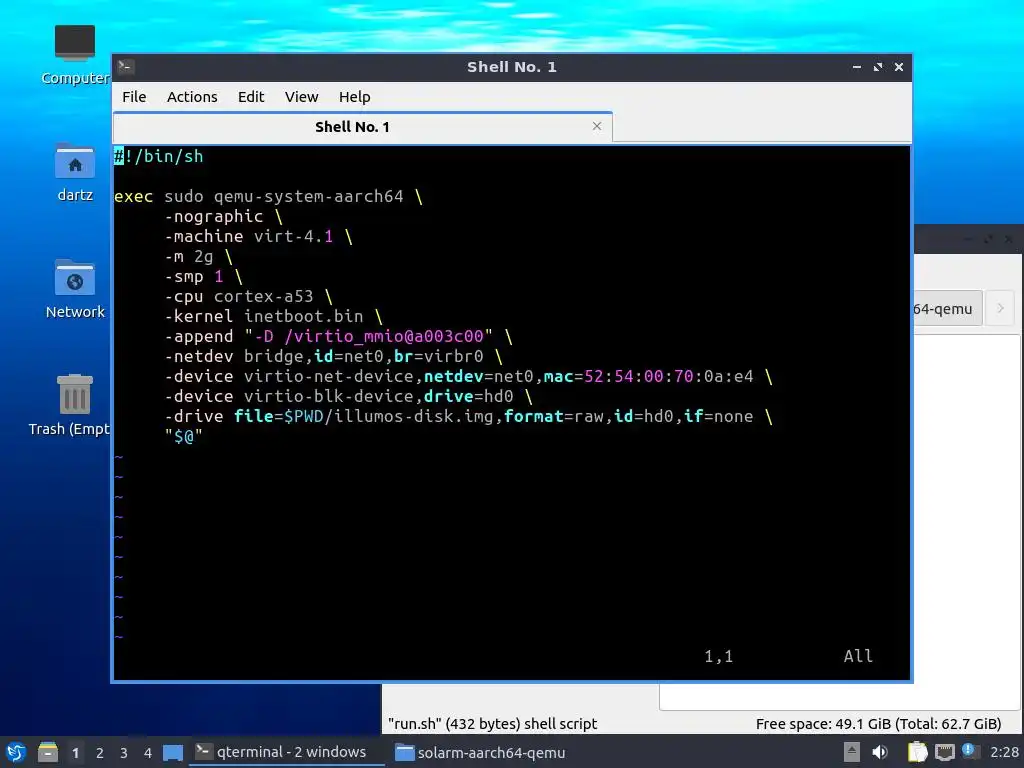The height and width of the screenshot is (768, 1024).
Task: Open the Help menu
Action: 355,97
